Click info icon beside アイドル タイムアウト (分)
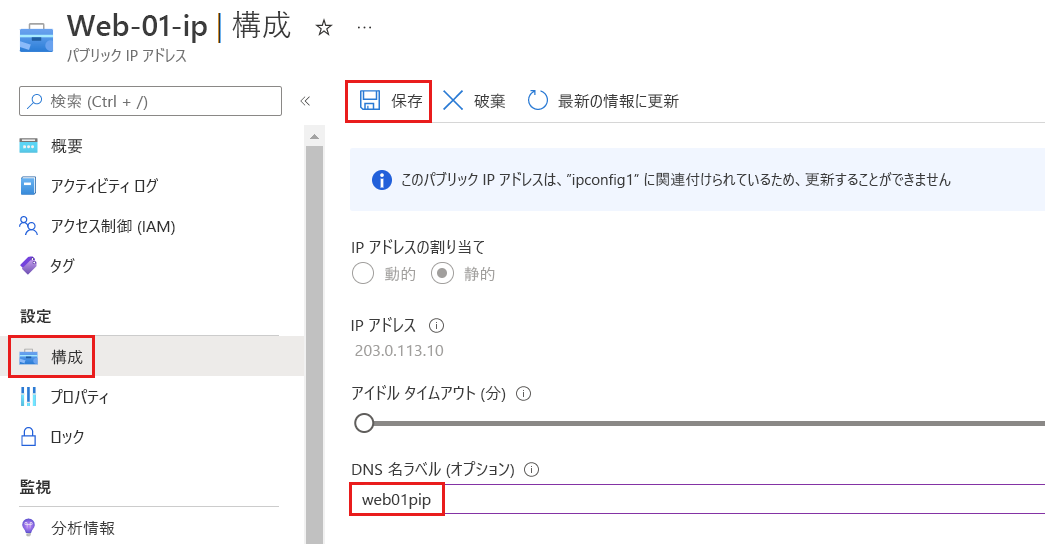The image size is (1045, 544). (524, 394)
